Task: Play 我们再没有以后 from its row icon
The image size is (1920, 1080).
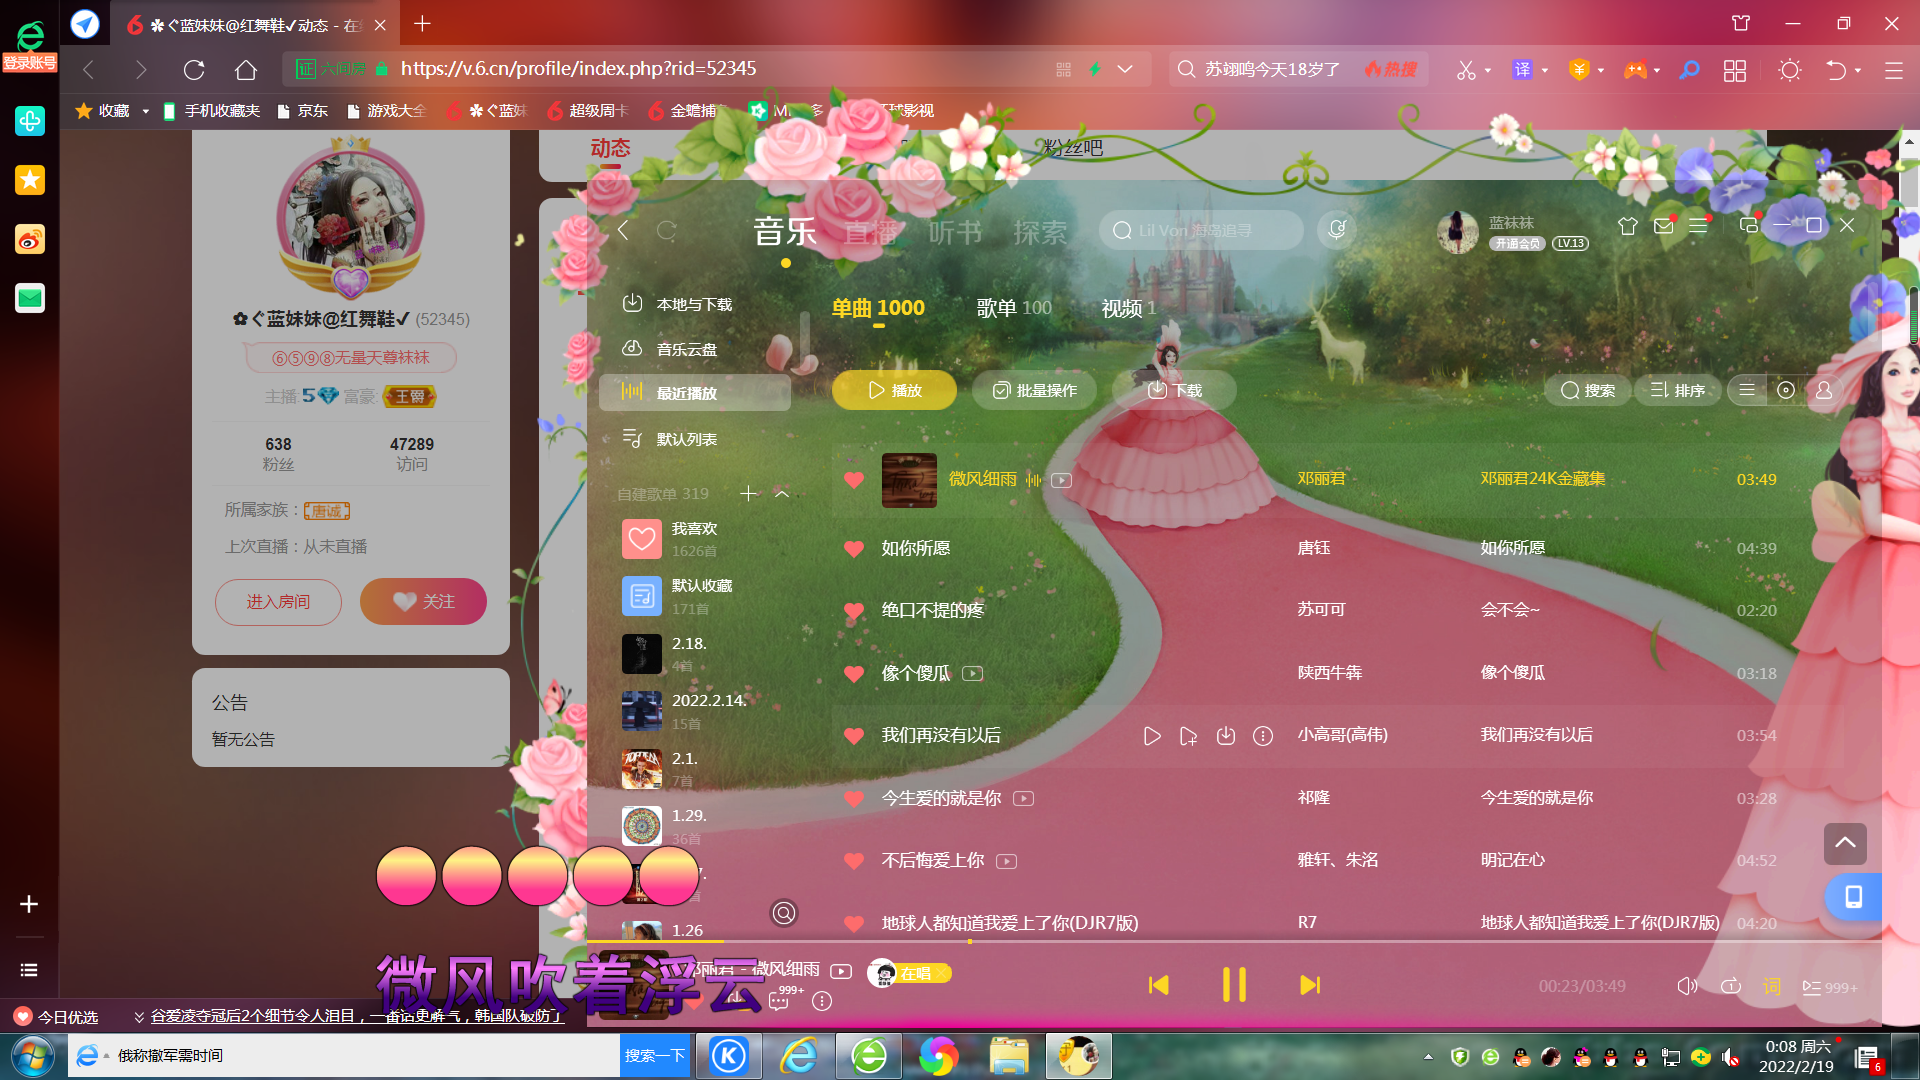Action: [1152, 736]
